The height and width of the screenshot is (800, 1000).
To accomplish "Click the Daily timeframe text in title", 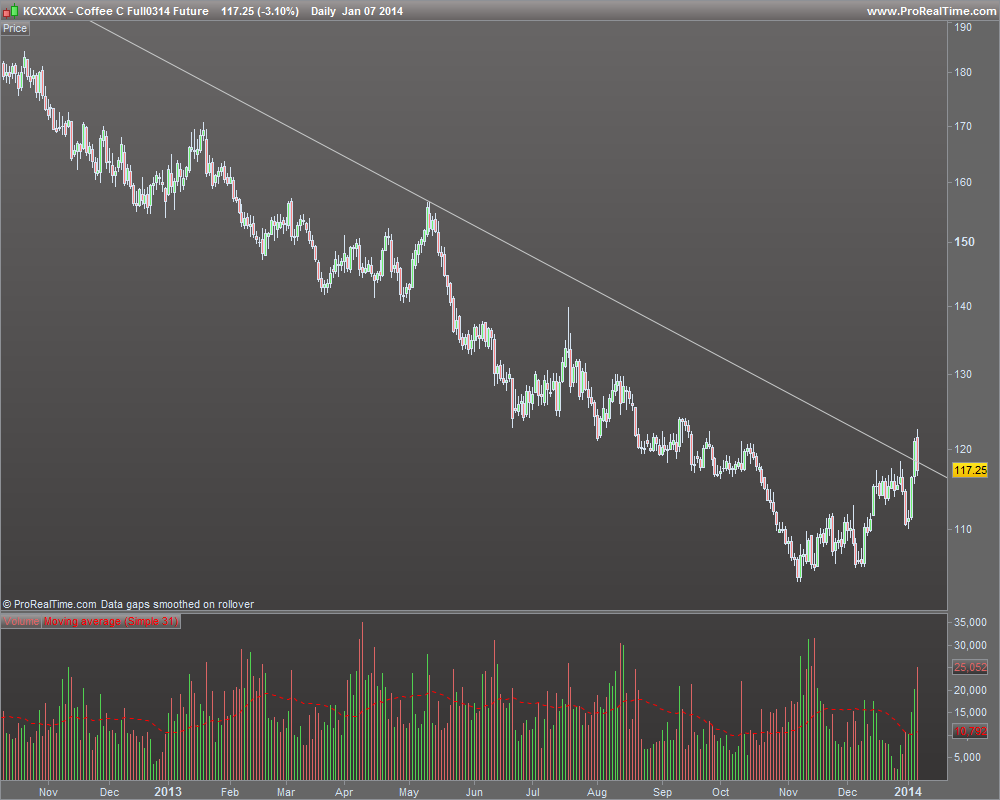I will (x=323, y=11).
